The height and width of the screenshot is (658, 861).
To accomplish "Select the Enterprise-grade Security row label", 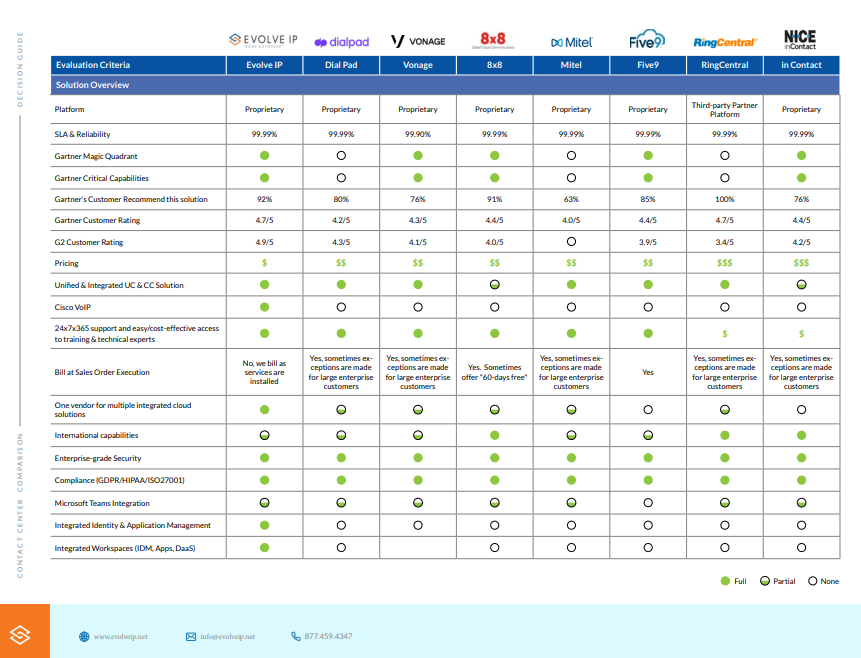I will [98, 458].
